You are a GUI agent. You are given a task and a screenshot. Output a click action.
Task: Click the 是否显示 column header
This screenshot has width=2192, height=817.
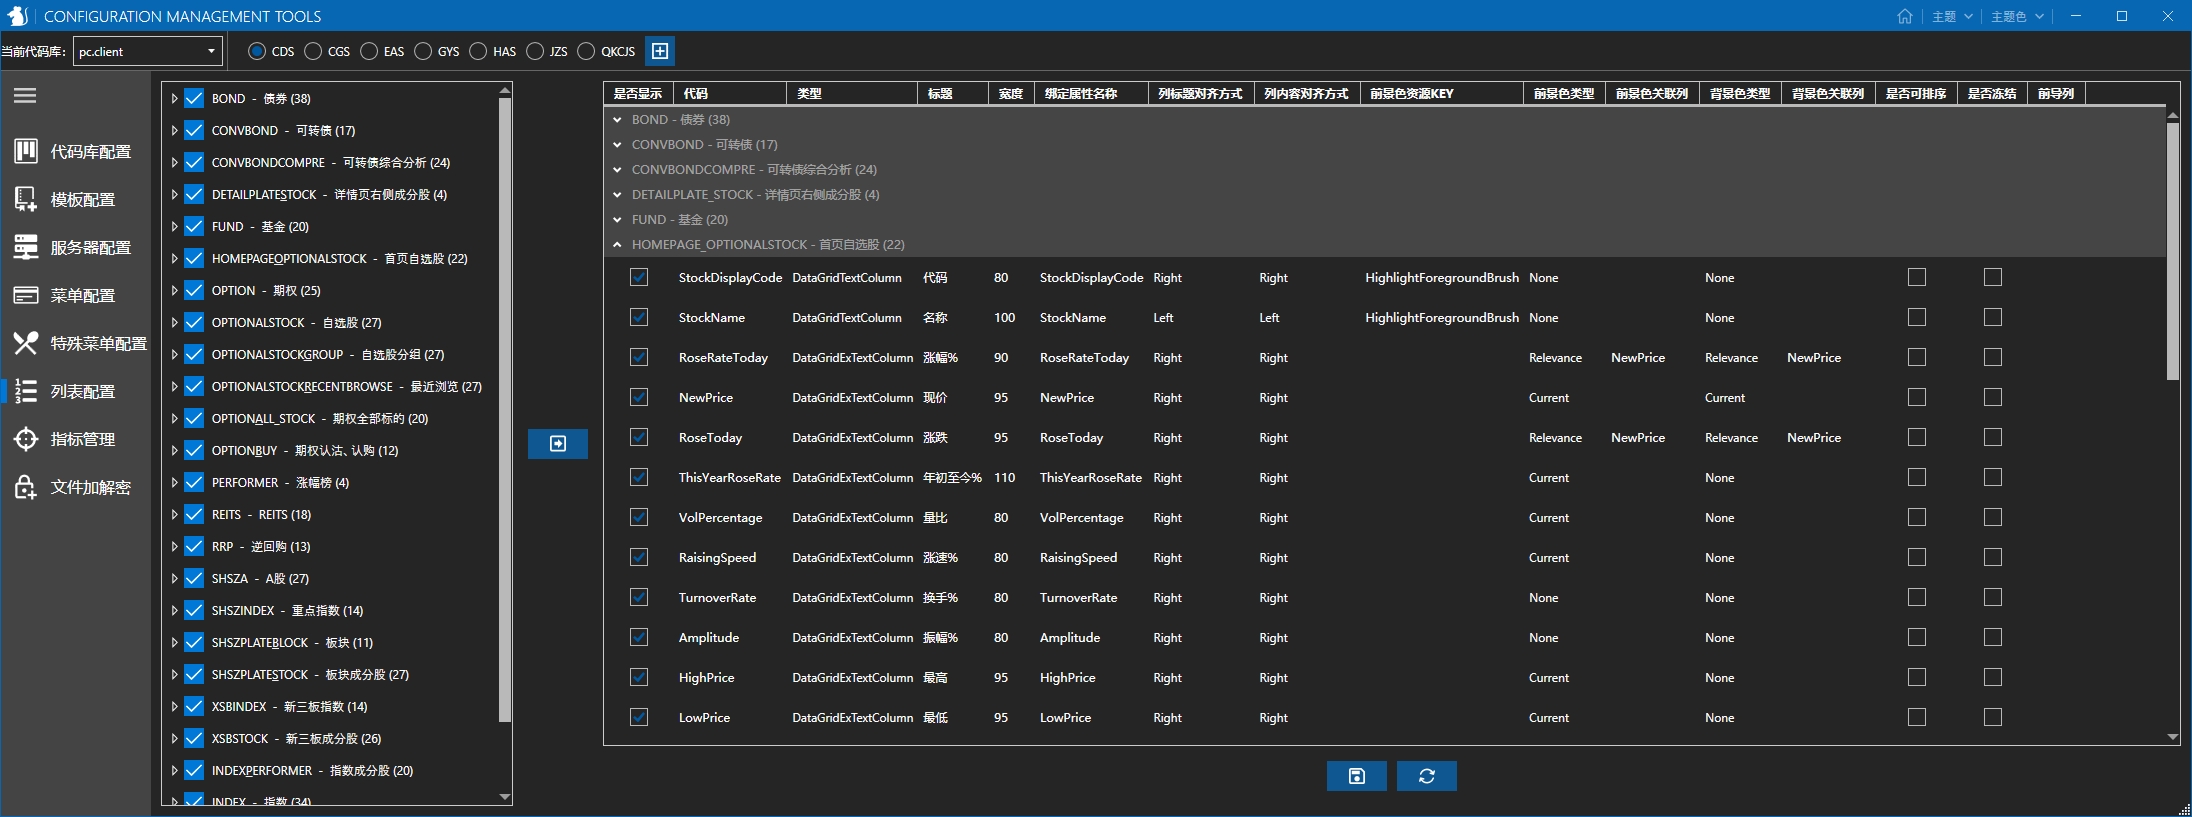coord(638,93)
